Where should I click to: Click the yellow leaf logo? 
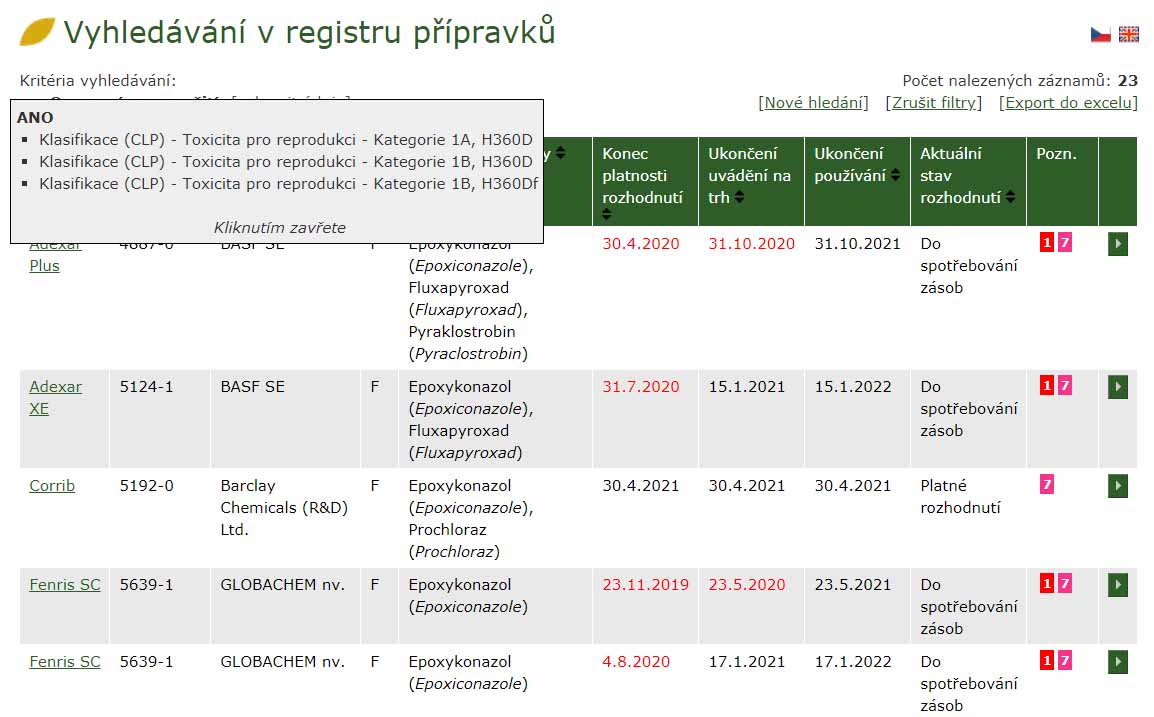(38, 33)
